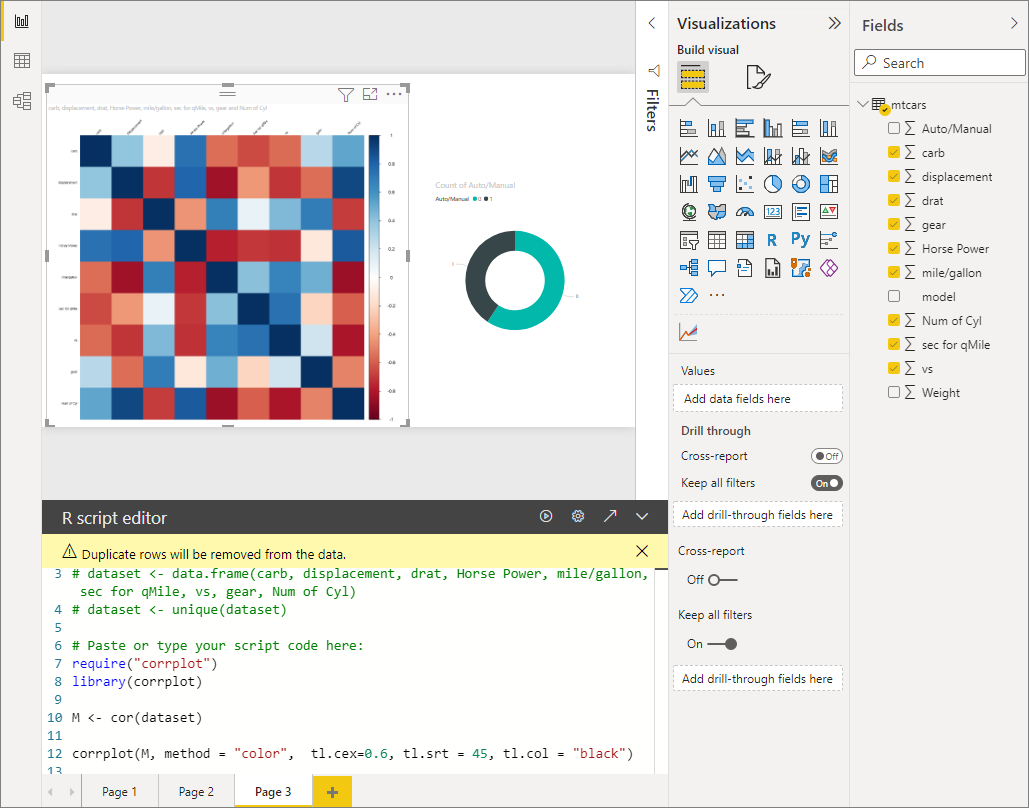Switch to Page 1 tab

coord(120,792)
